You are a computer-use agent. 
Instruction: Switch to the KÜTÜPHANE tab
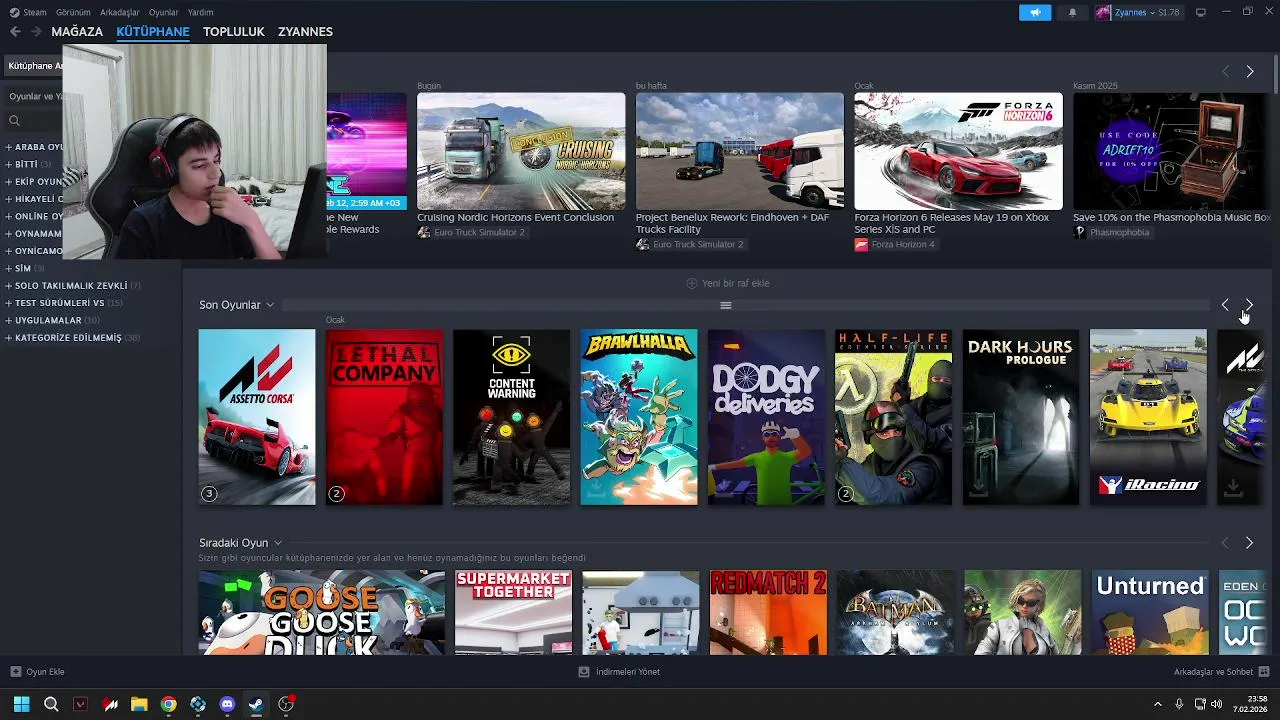[x=153, y=32]
